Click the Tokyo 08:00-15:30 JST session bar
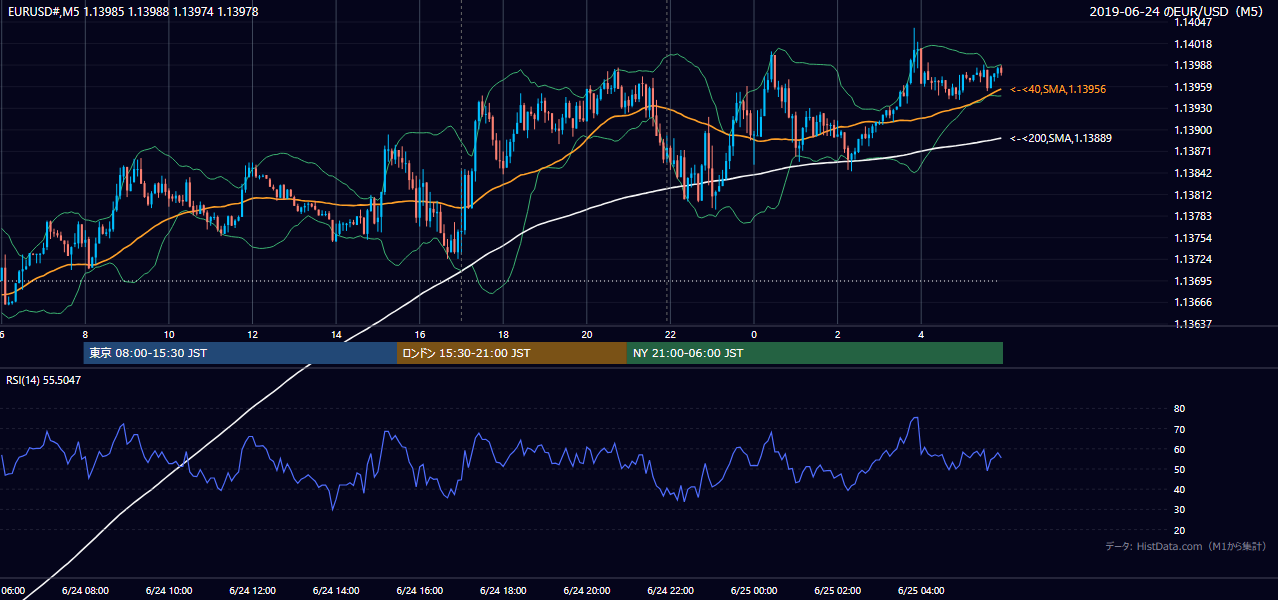 [240, 353]
